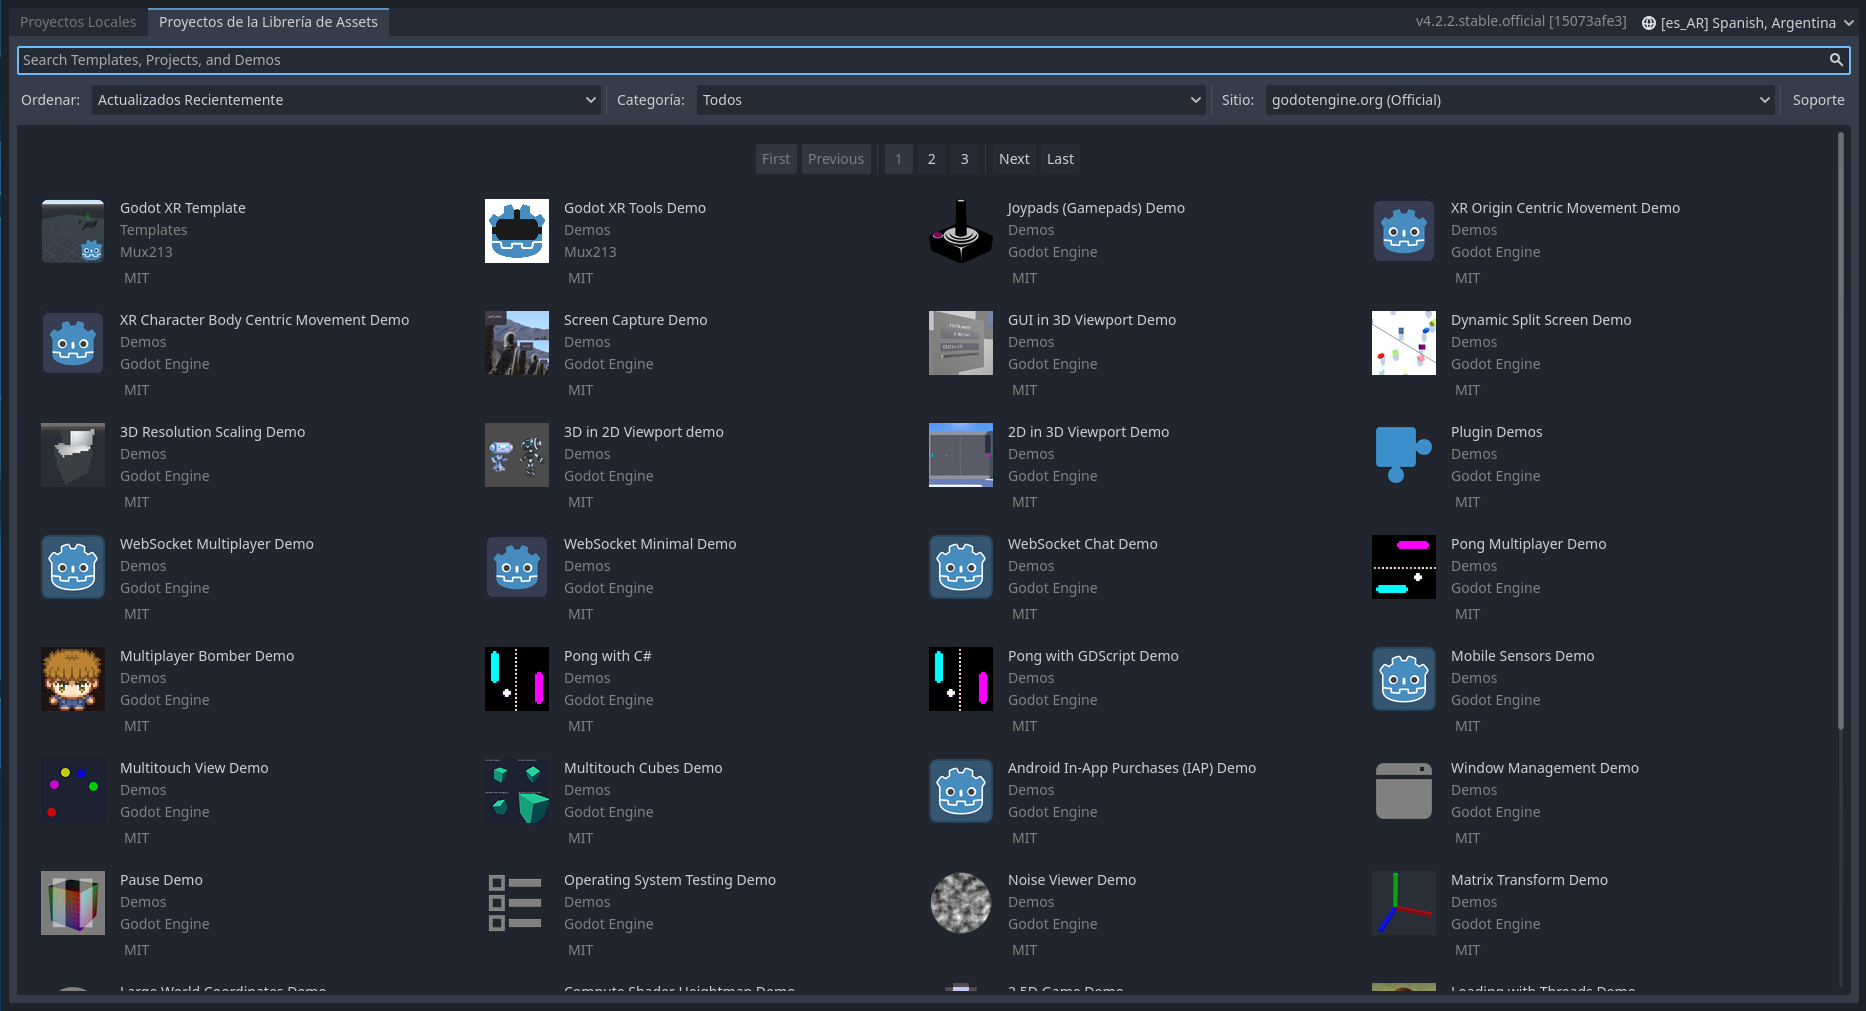
Task: Click Multiplayer Bomber Demo character icon
Action: tap(73, 679)
